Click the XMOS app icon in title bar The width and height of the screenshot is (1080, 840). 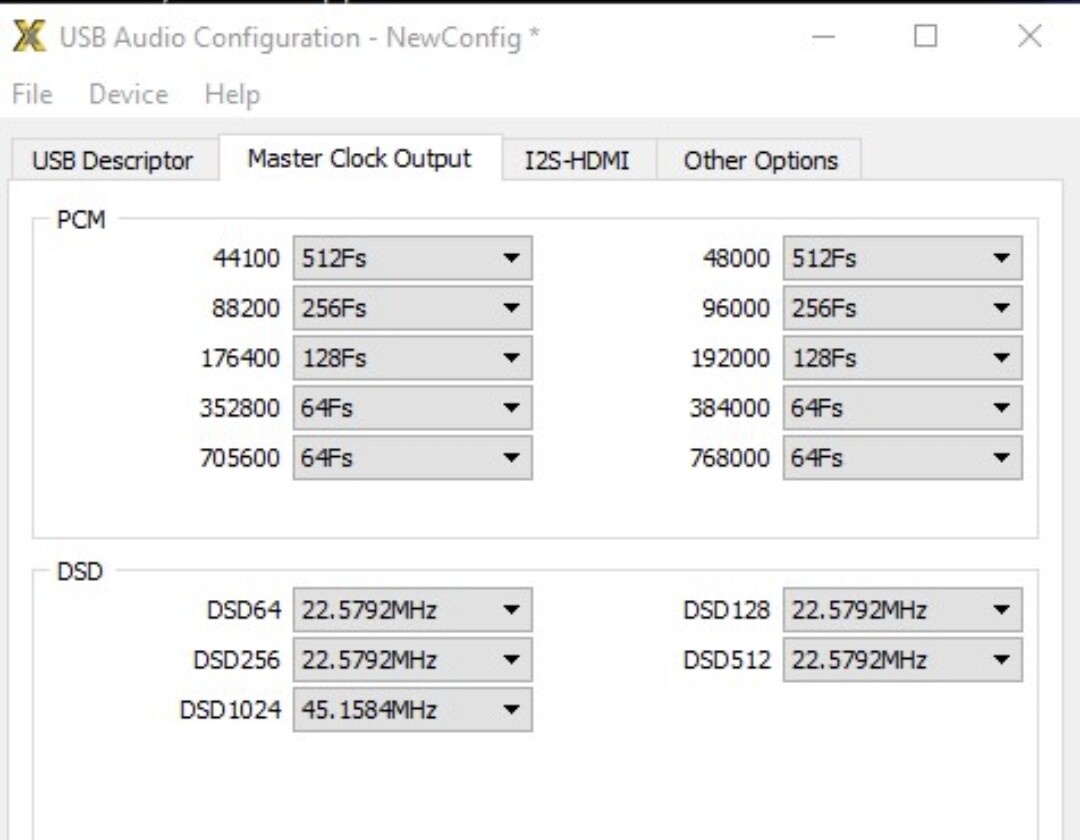point(28,38)
